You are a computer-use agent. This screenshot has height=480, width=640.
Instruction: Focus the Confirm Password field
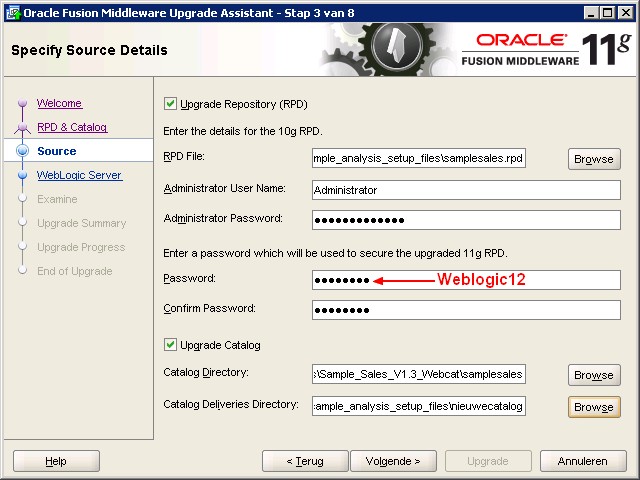[466, 310]
